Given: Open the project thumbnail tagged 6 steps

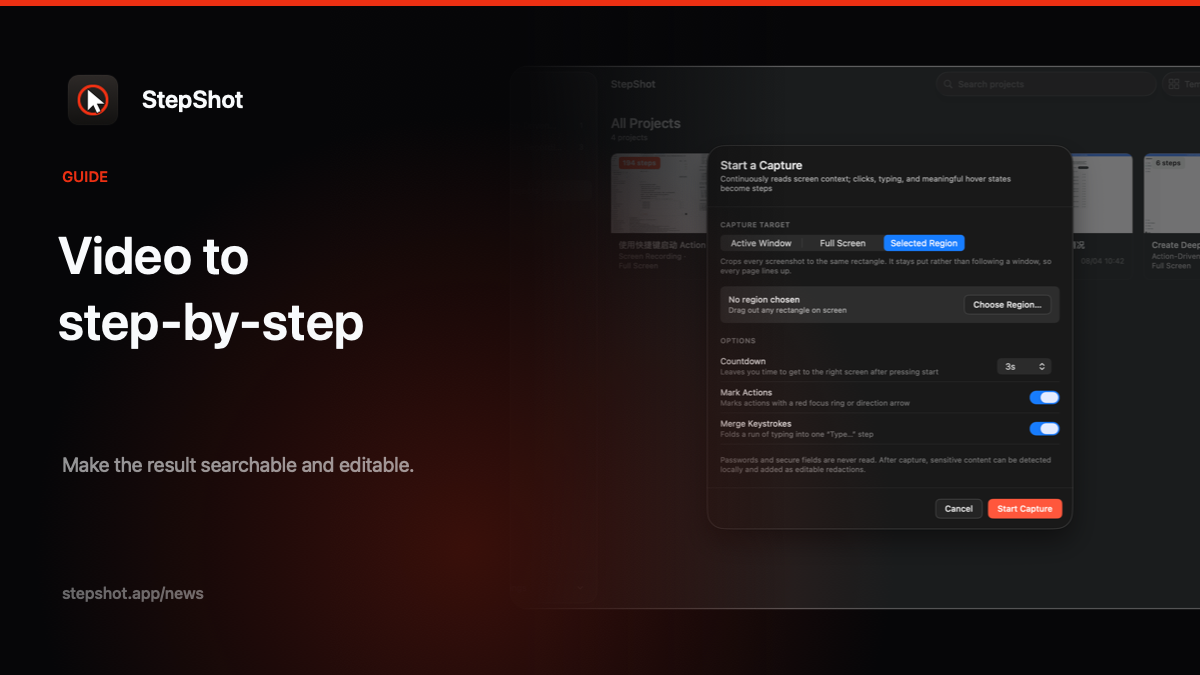Looking at the screenshot, I should (x=1172, y=194).
